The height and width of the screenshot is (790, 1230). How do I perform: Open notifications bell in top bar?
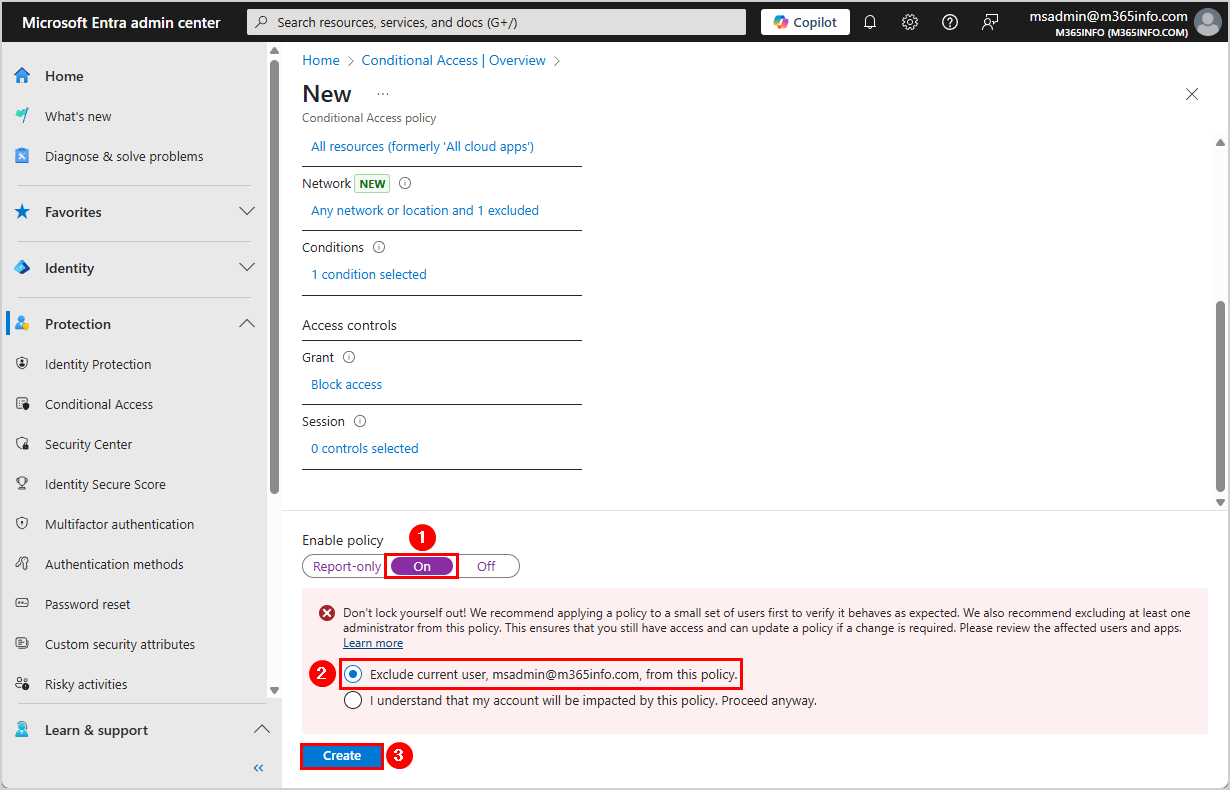point(870,22)
